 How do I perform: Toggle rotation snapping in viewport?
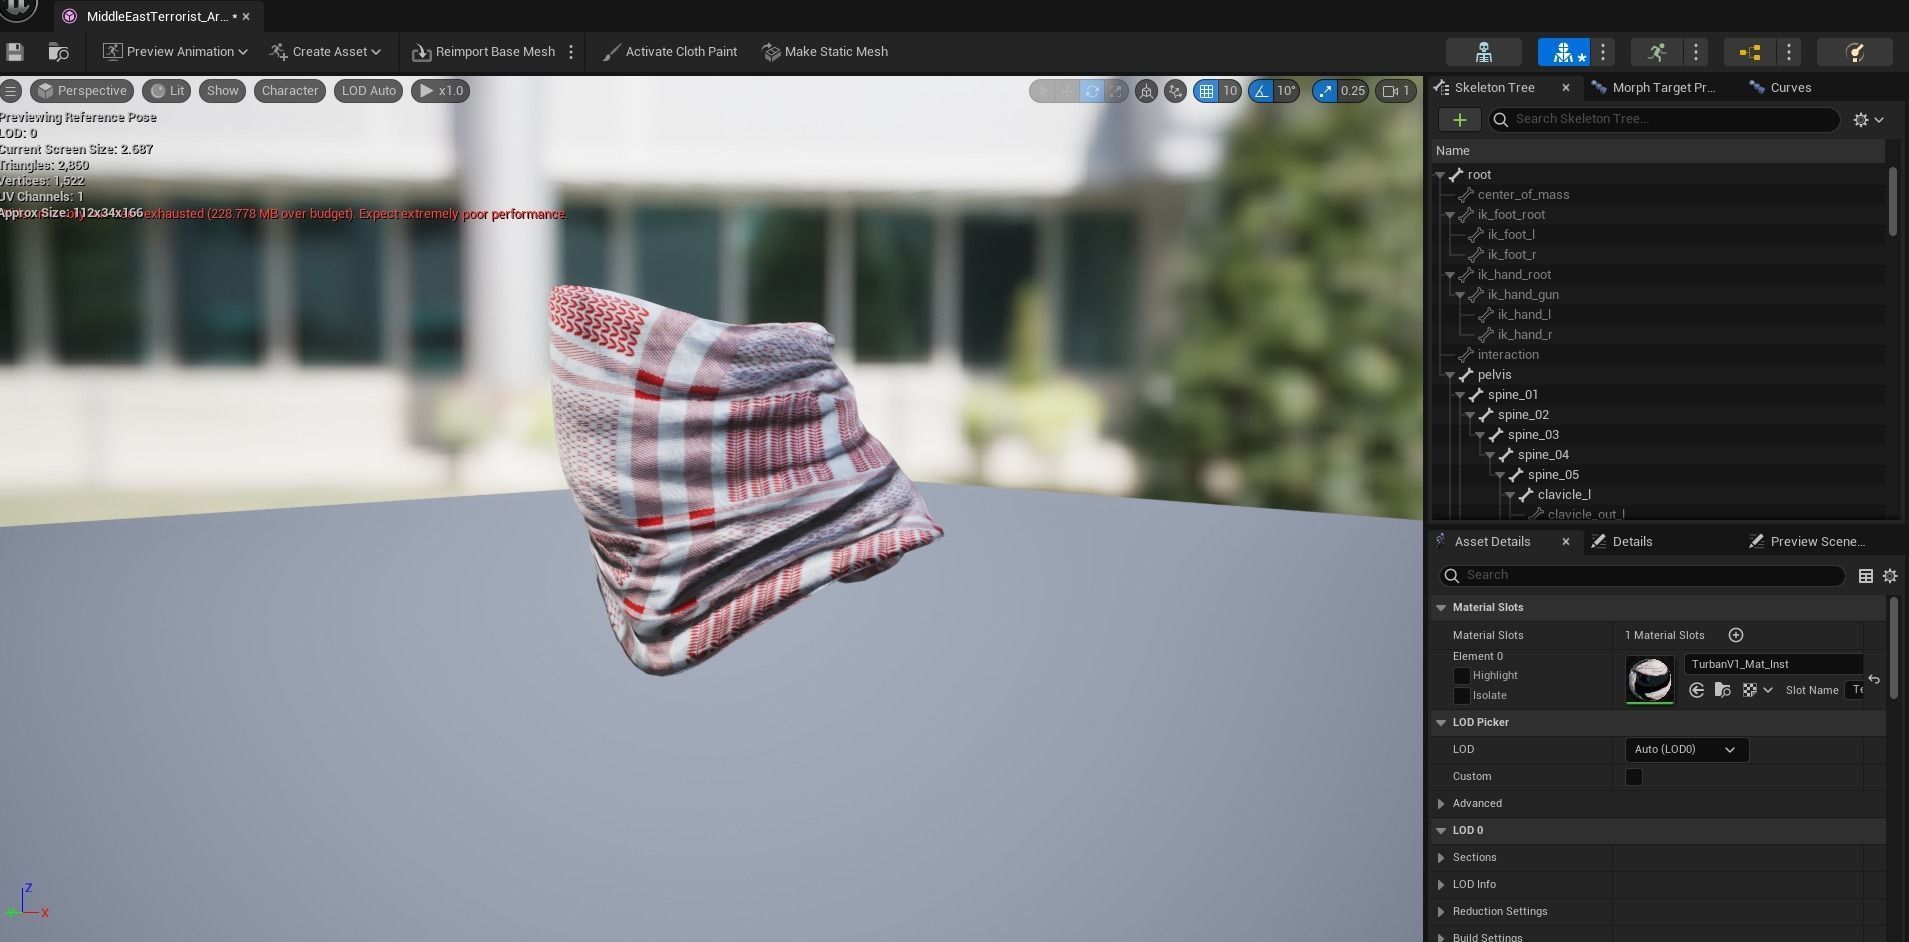coord(1261,91)
